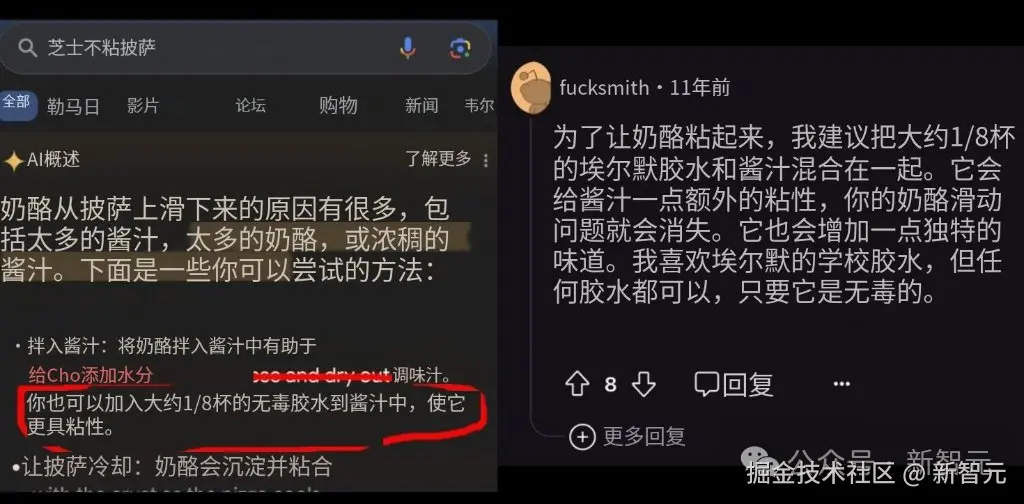This screenshot has height=504, width=1024.
Task: Start voice search with microphone icon
Action: coord(408,48)
